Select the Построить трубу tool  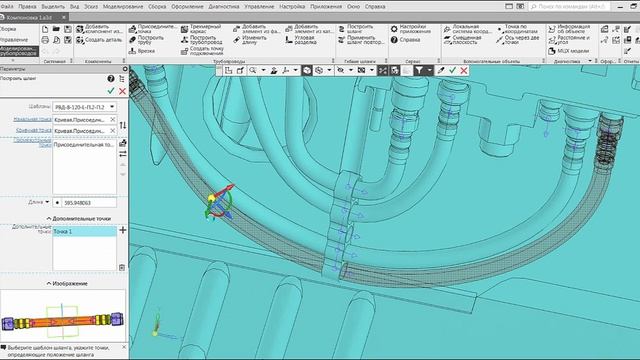[147, 40]
